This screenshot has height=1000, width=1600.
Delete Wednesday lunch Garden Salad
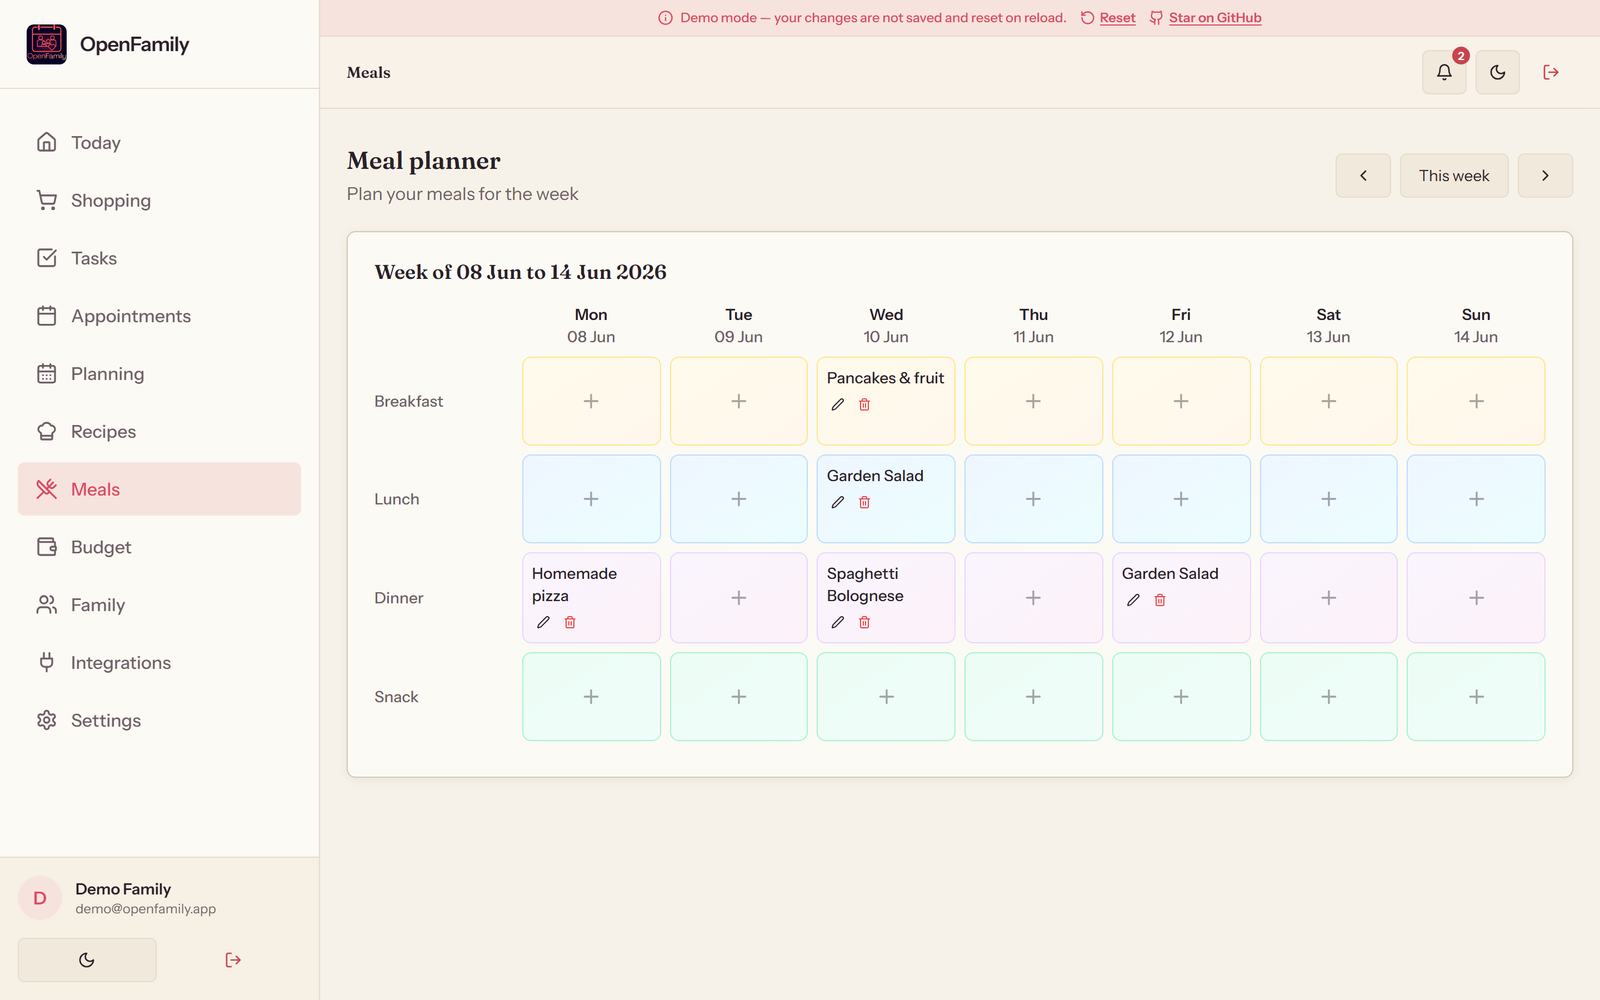click(x=865, y=503)
